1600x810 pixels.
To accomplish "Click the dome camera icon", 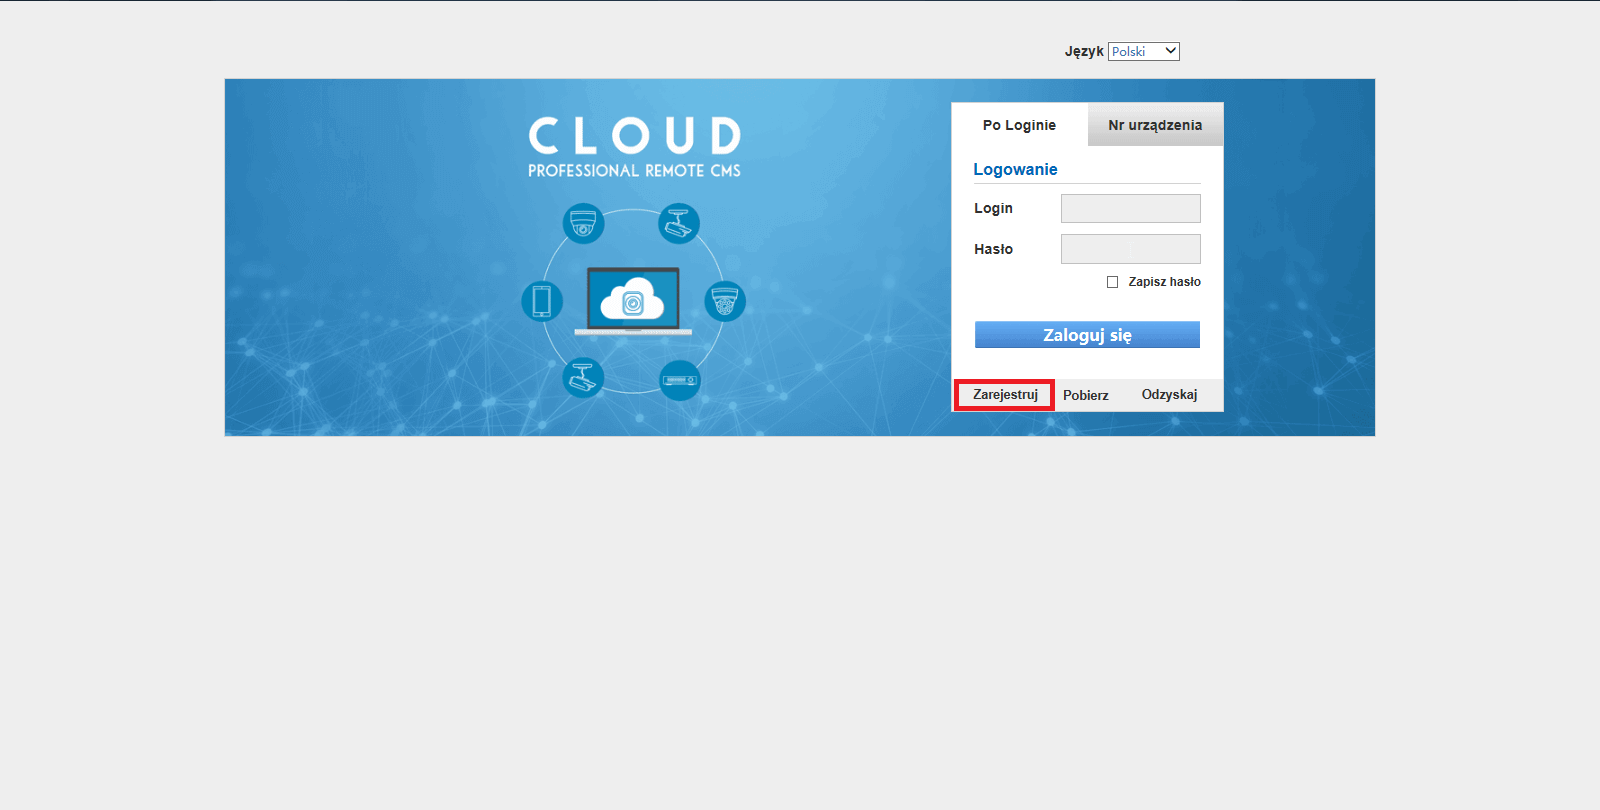I will (583, 223).
